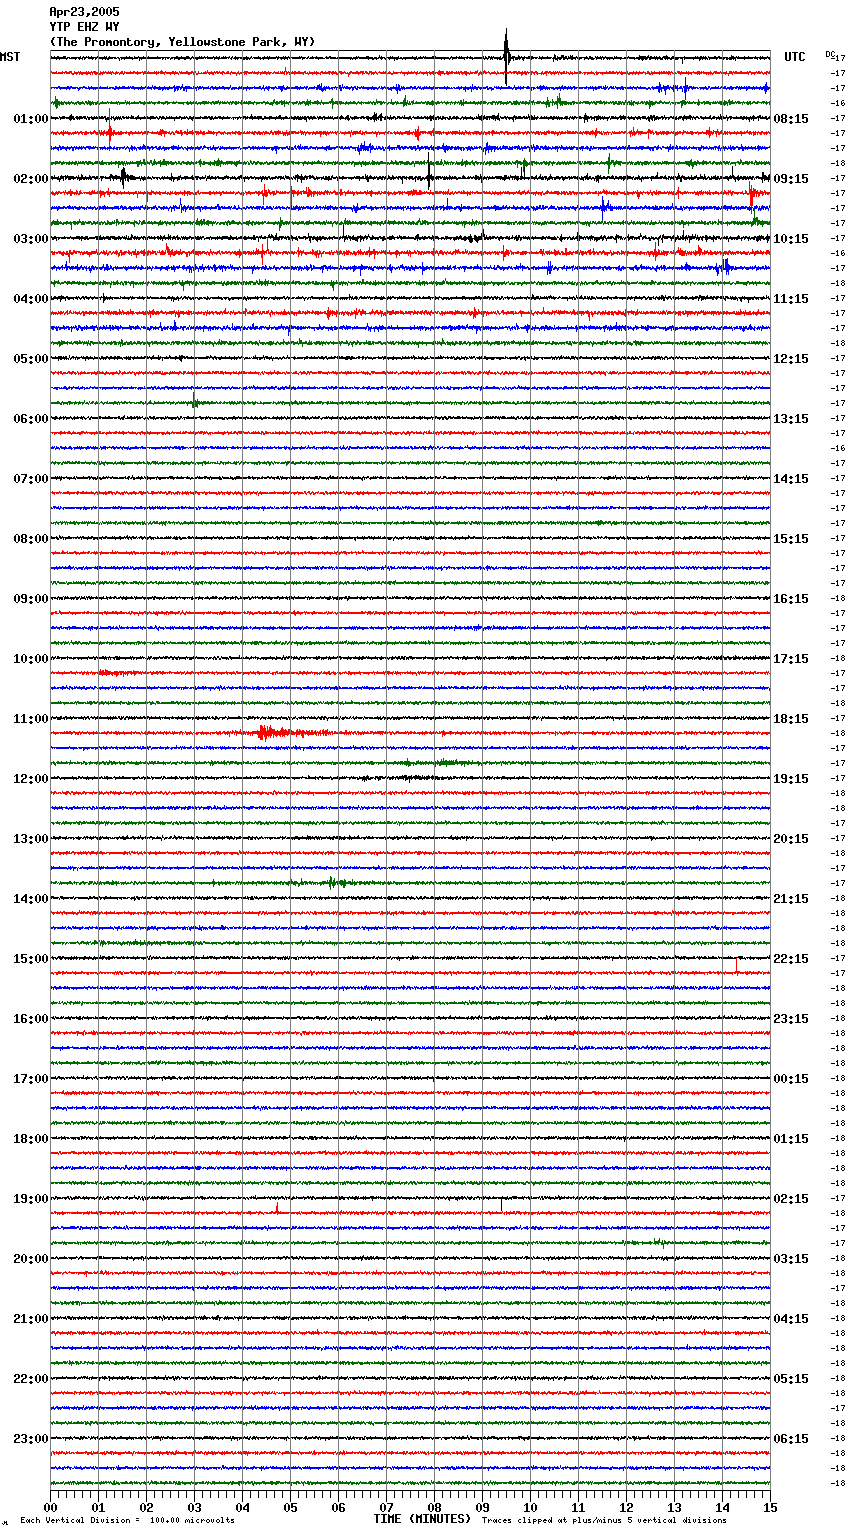
Task: Select the 06:00 MST time label
Action: (31, 419)
